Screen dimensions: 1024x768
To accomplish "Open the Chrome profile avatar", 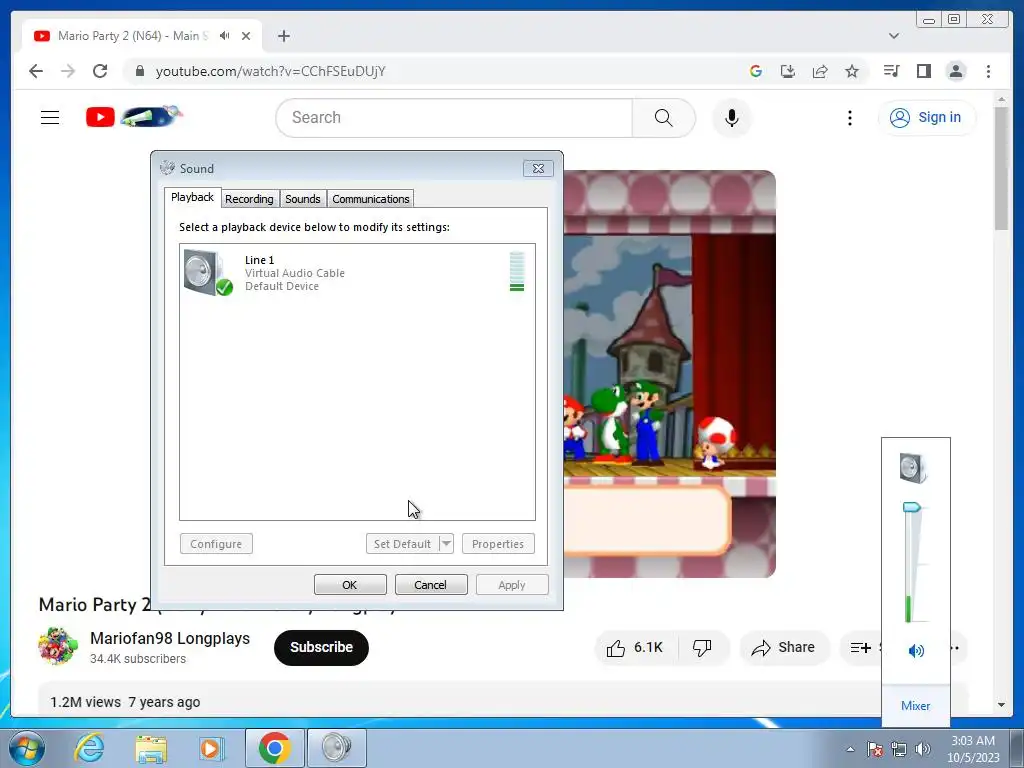I will (956, 71).
